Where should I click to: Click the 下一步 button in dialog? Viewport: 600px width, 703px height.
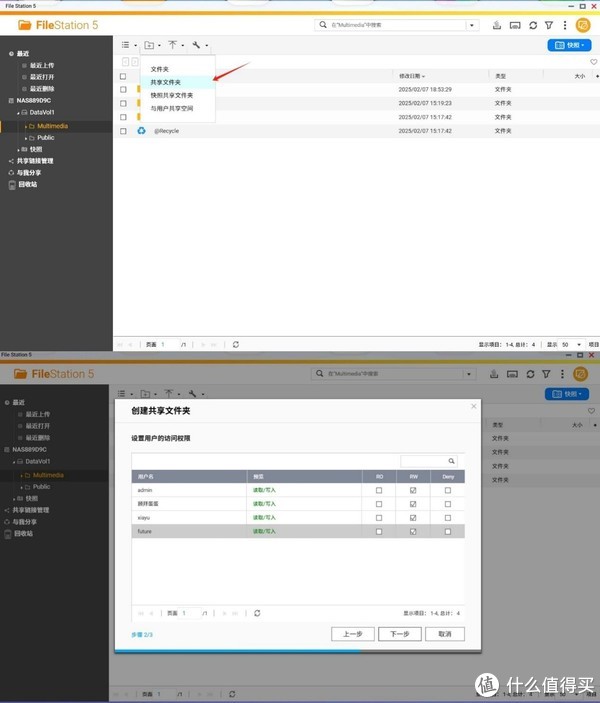[x=399, y=634]
